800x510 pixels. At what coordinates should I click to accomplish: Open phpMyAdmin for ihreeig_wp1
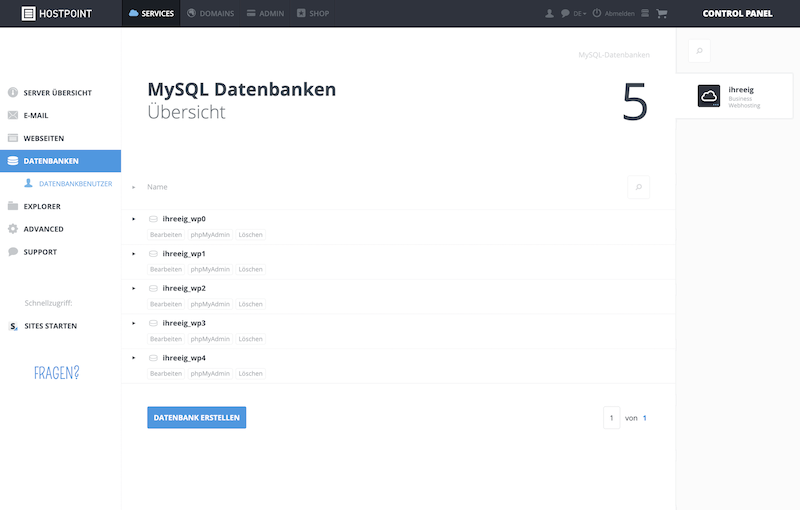[x=210, y=269]
